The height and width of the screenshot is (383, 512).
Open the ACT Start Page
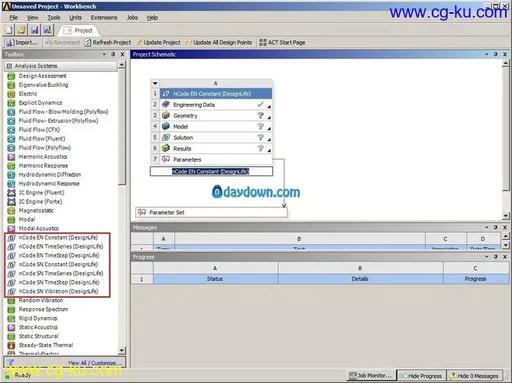click(282, 42)
